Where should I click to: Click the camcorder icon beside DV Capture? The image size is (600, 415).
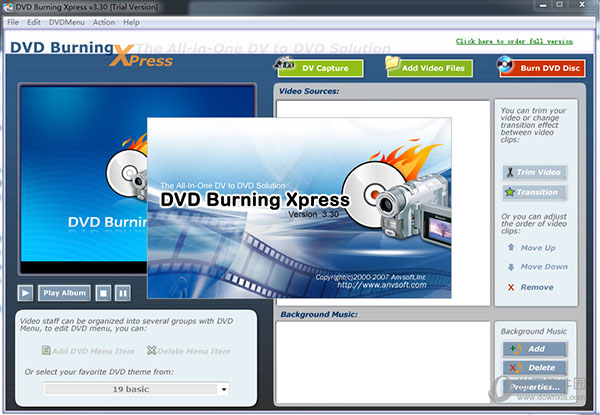[x=284, y=64]
